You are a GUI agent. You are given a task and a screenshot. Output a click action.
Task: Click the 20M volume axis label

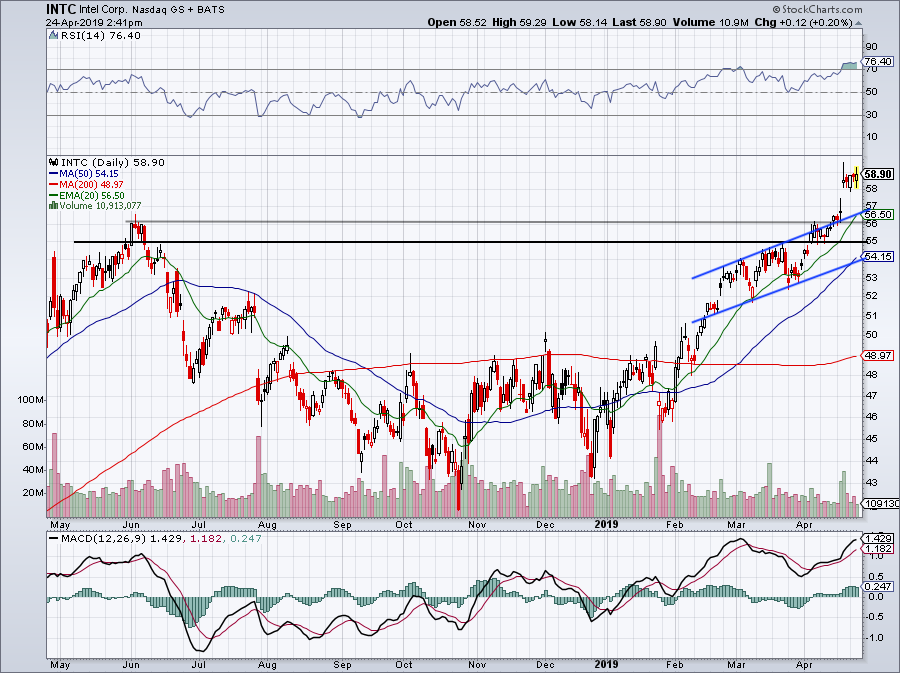[x=33, y=493]
